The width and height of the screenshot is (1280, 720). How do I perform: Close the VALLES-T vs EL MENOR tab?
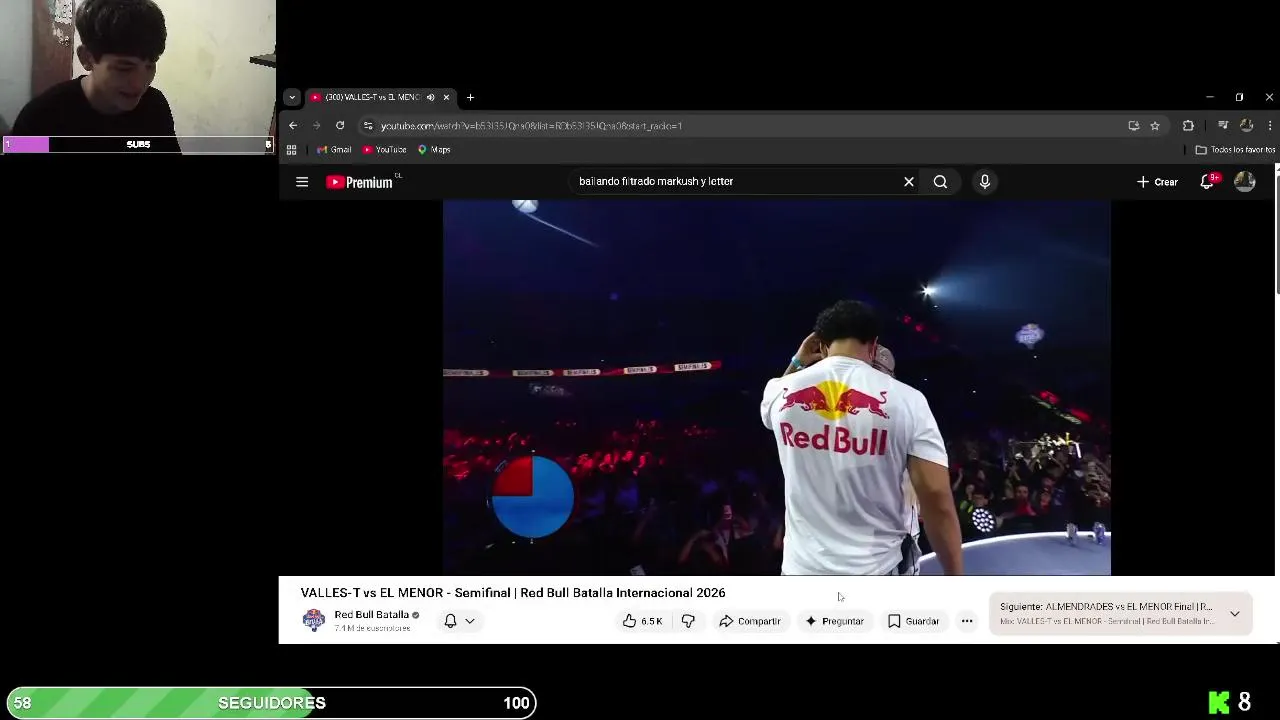point(446,97)
